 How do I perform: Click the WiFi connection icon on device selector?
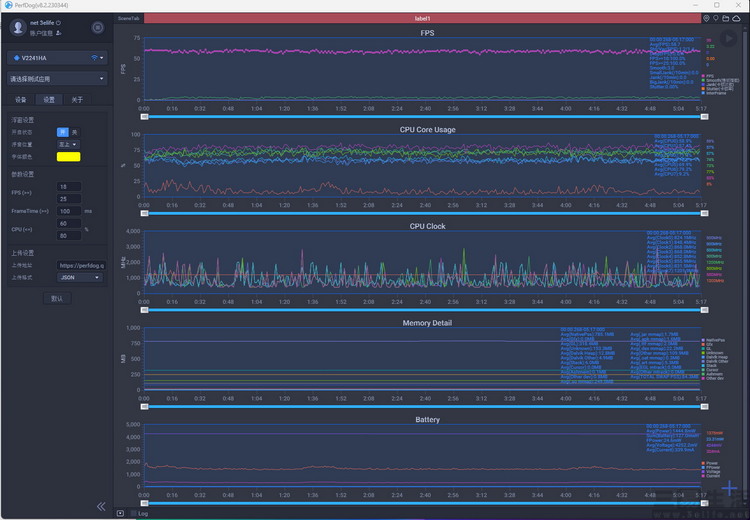94,58
